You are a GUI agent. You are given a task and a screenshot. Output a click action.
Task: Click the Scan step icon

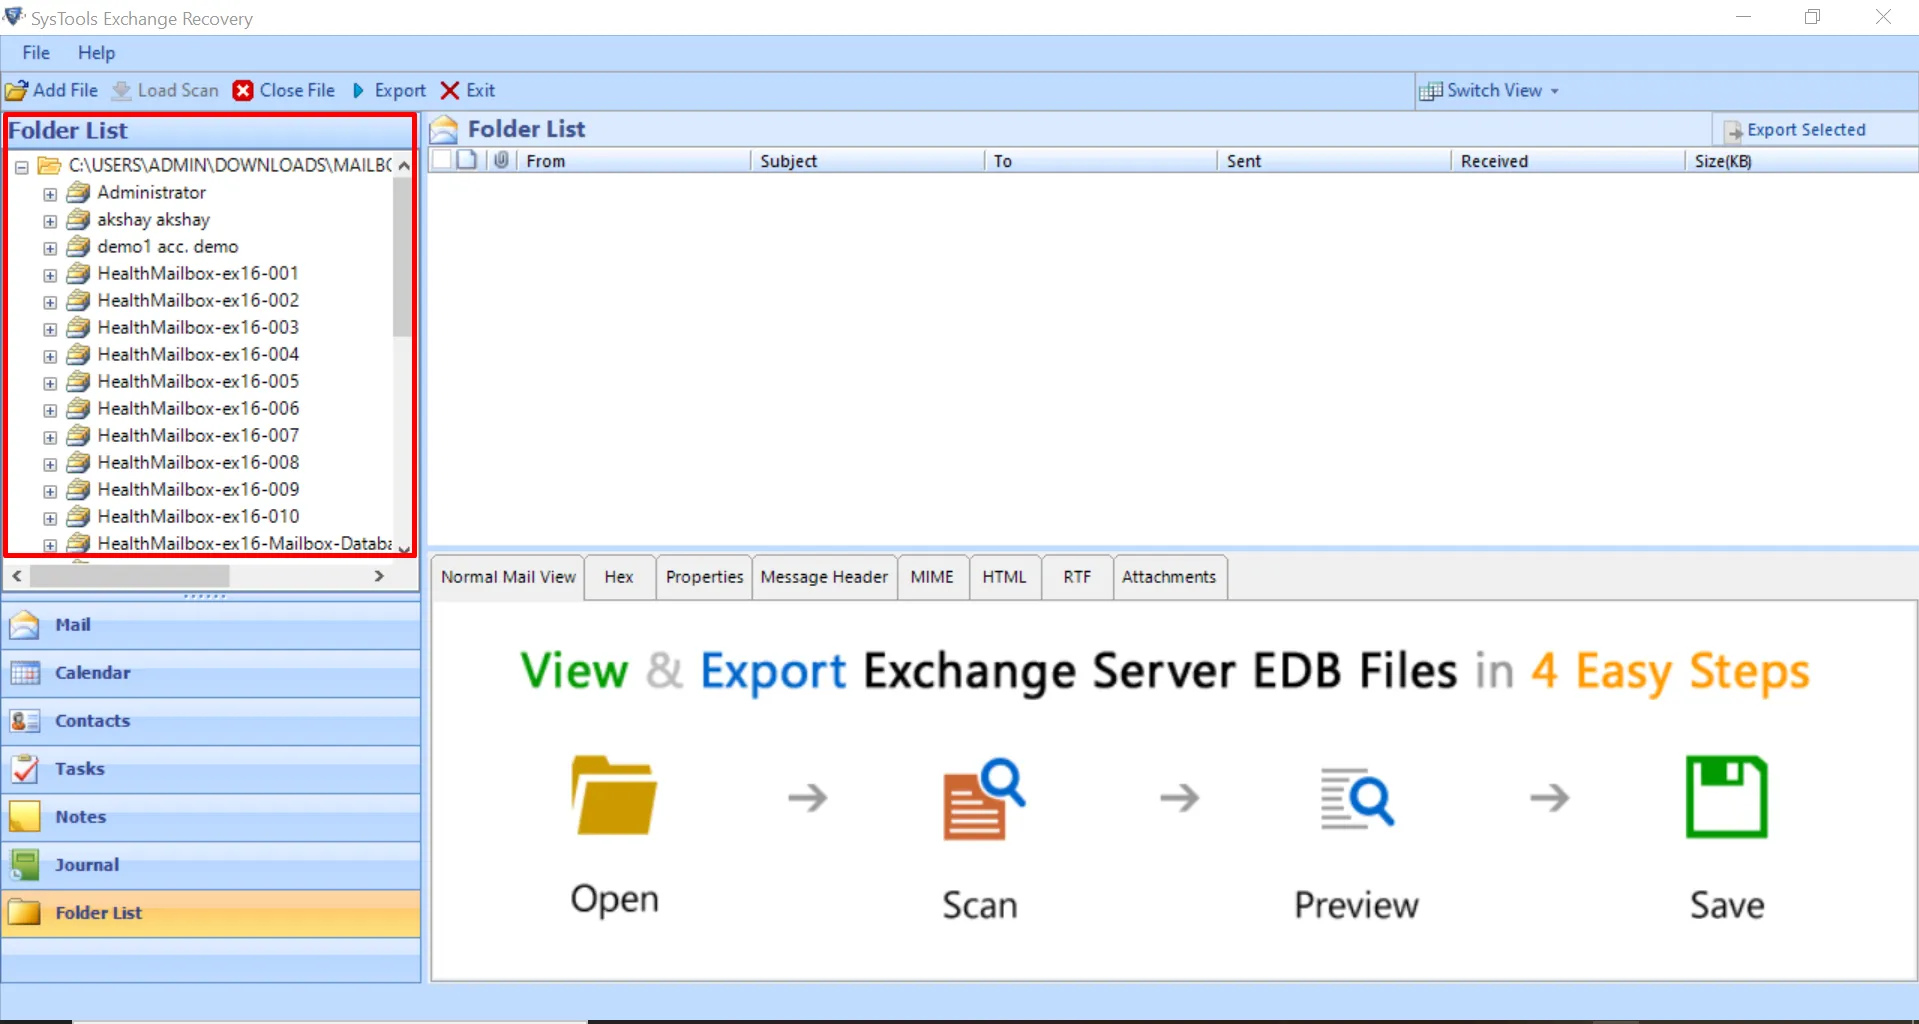pos(984,799)
